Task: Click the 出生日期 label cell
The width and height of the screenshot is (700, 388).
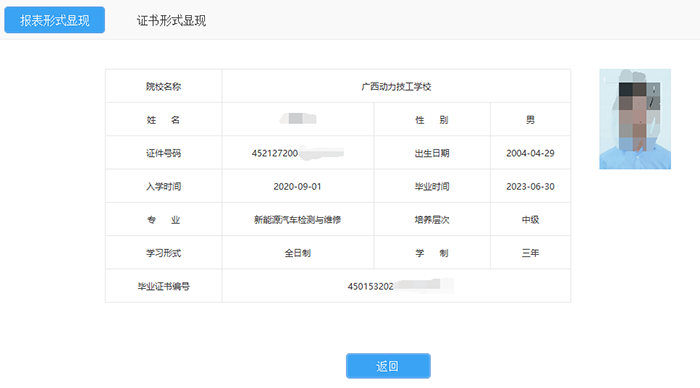Action: tap(432, 153)
